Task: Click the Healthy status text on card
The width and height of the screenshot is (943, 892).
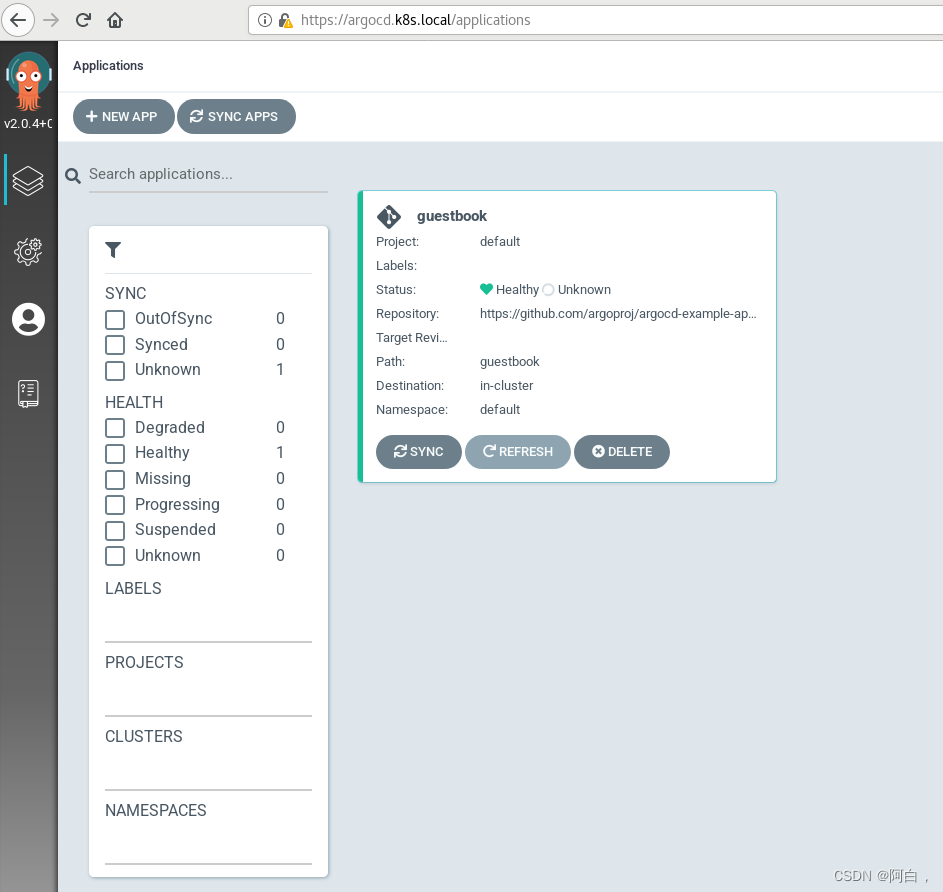Action: 517,290
